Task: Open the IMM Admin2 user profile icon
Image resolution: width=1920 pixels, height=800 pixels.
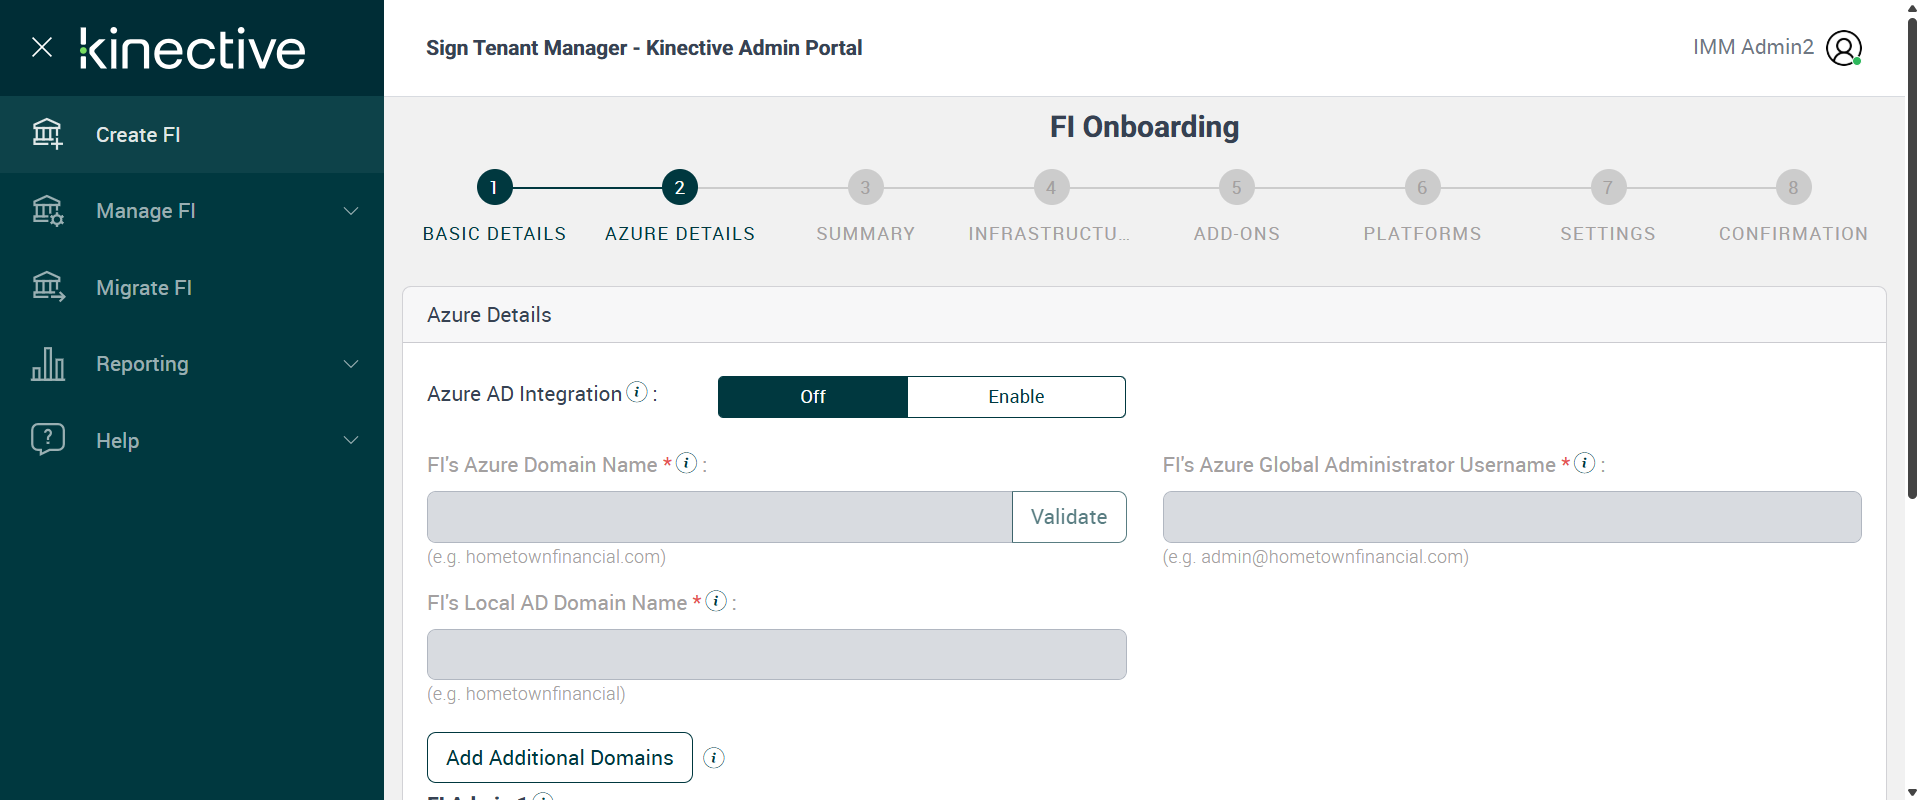Action: [x=1843, y=48]
